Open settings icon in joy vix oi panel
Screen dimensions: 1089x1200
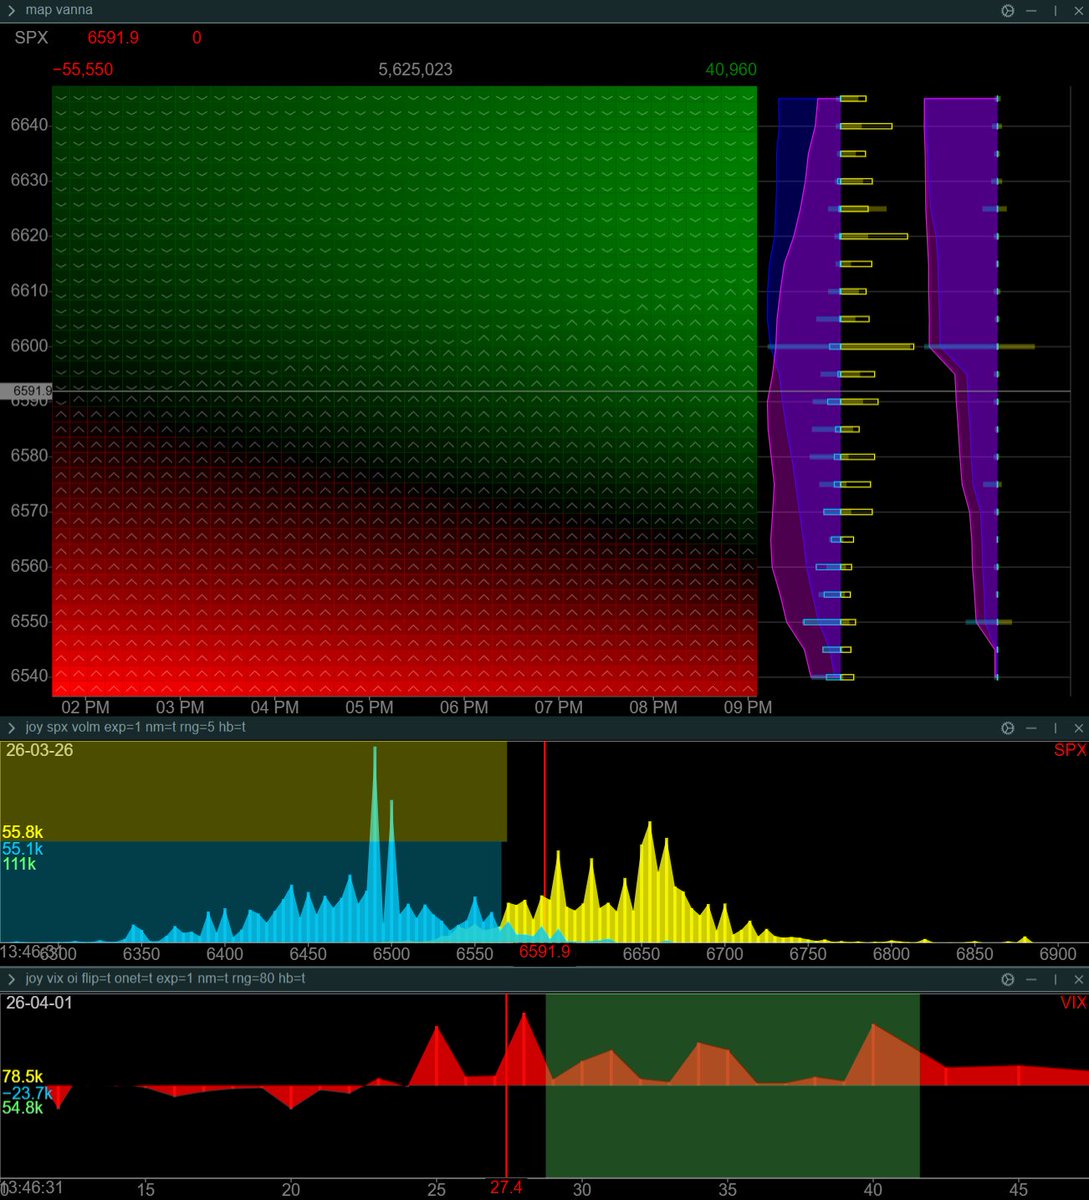1007,979
